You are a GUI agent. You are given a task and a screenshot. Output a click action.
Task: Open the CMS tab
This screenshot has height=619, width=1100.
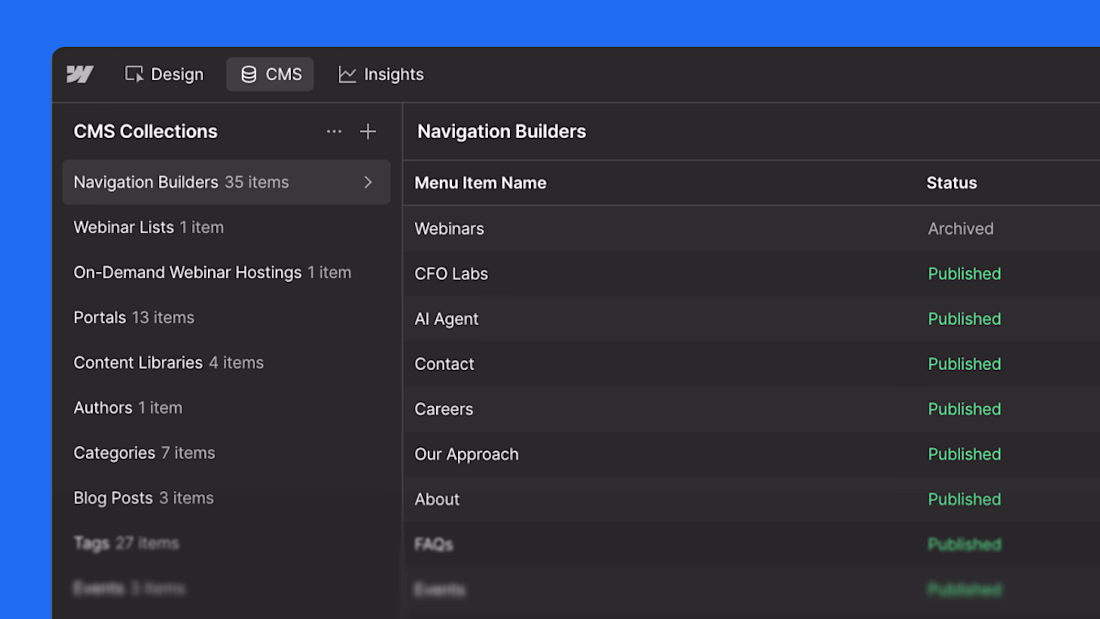point(270,74)
